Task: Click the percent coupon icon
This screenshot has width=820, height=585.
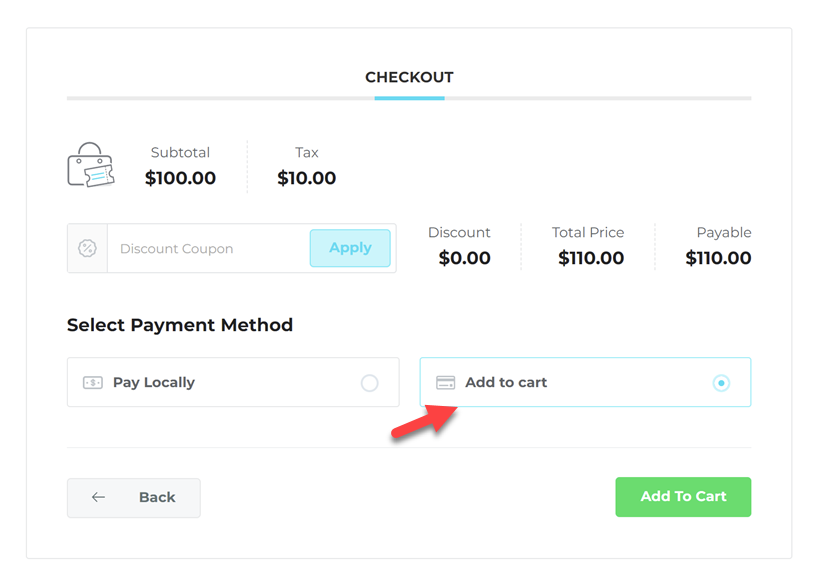Action: pyautogui.click(x=88, y=248)
